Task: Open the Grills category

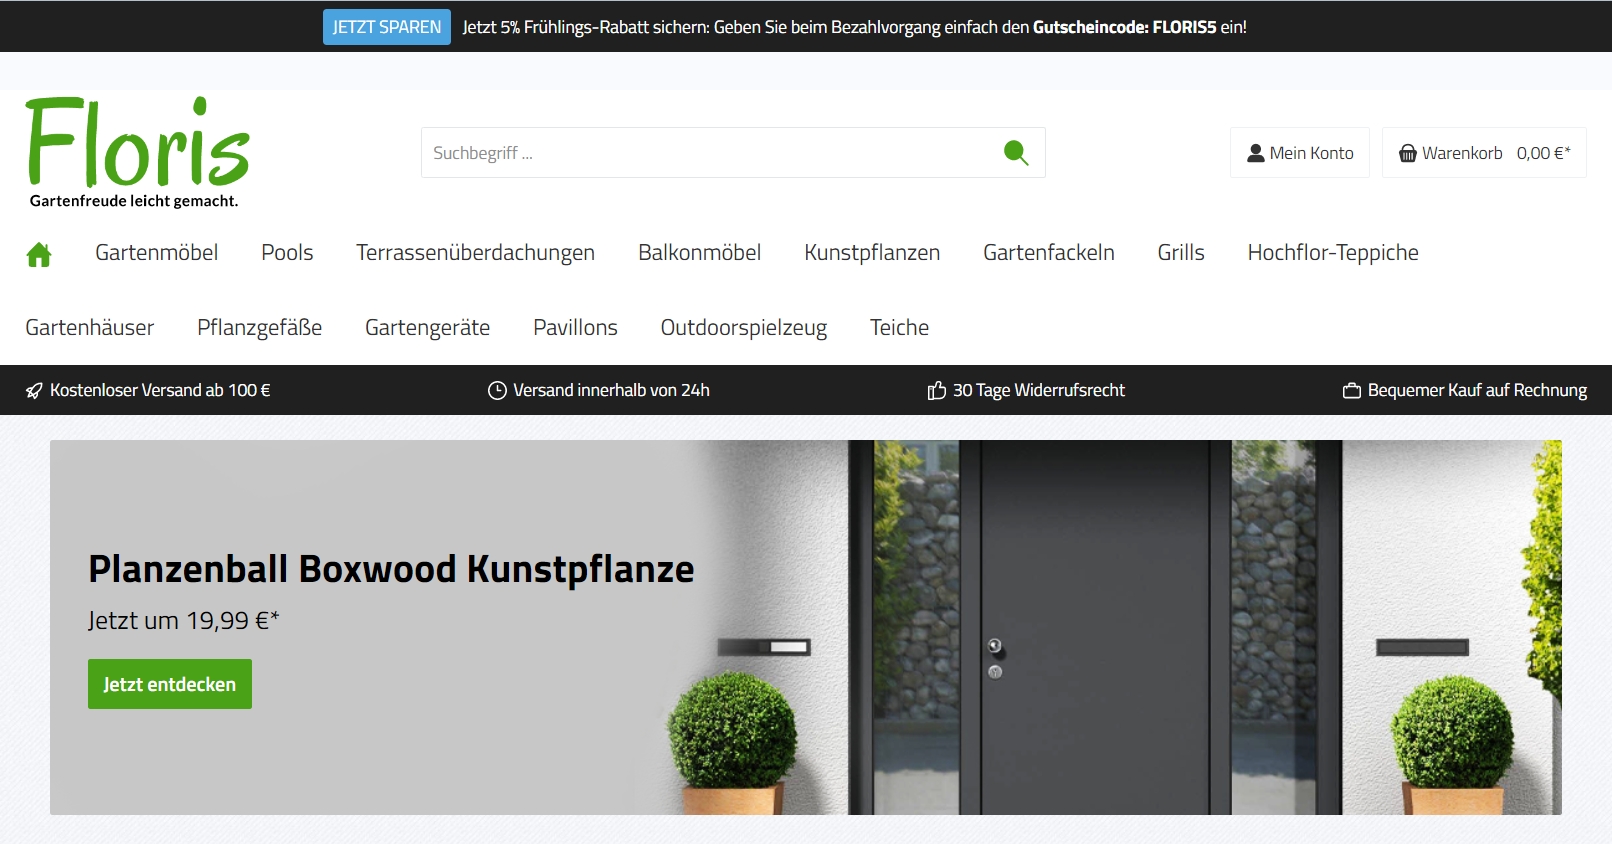Action: tap(1180, 253)
